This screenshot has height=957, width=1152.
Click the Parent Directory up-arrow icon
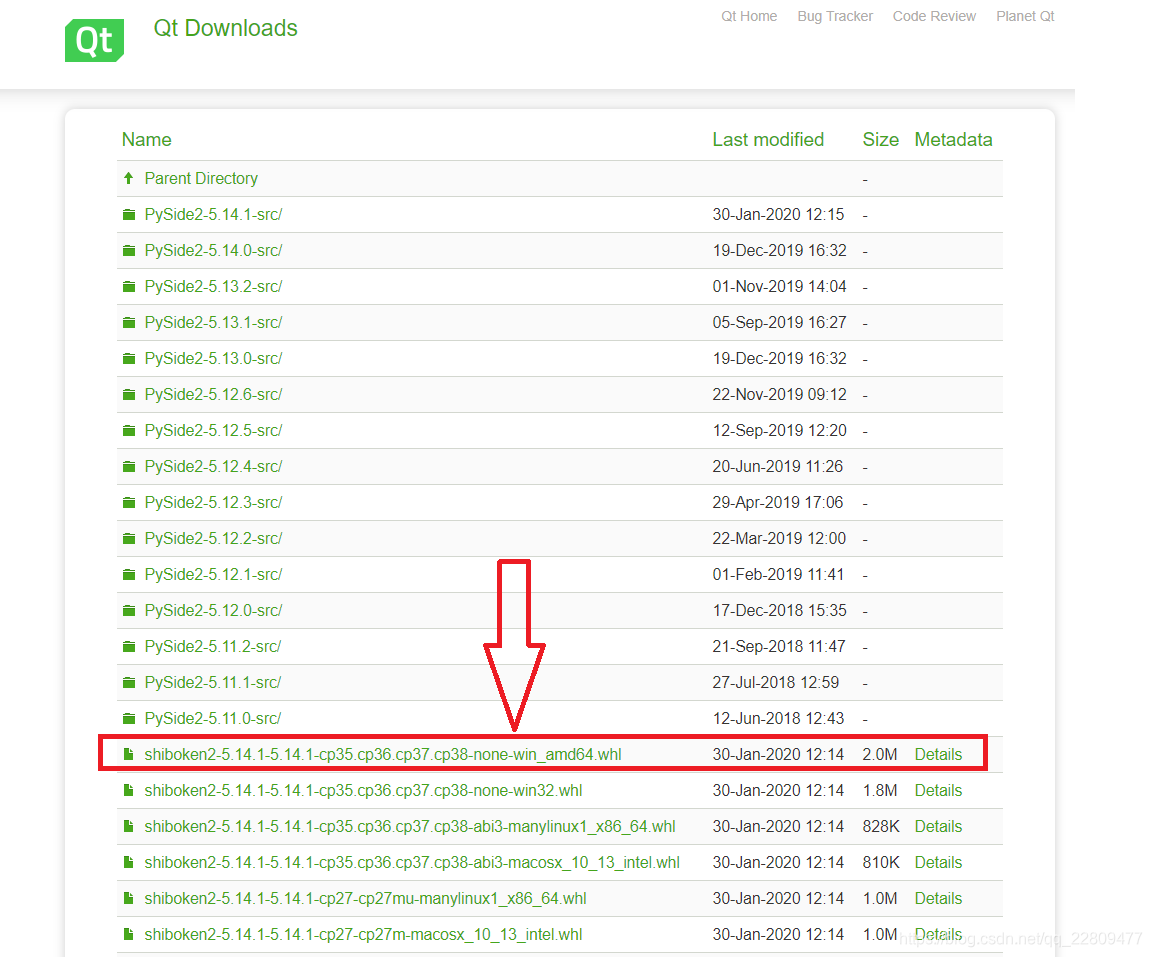click(129, 178)
